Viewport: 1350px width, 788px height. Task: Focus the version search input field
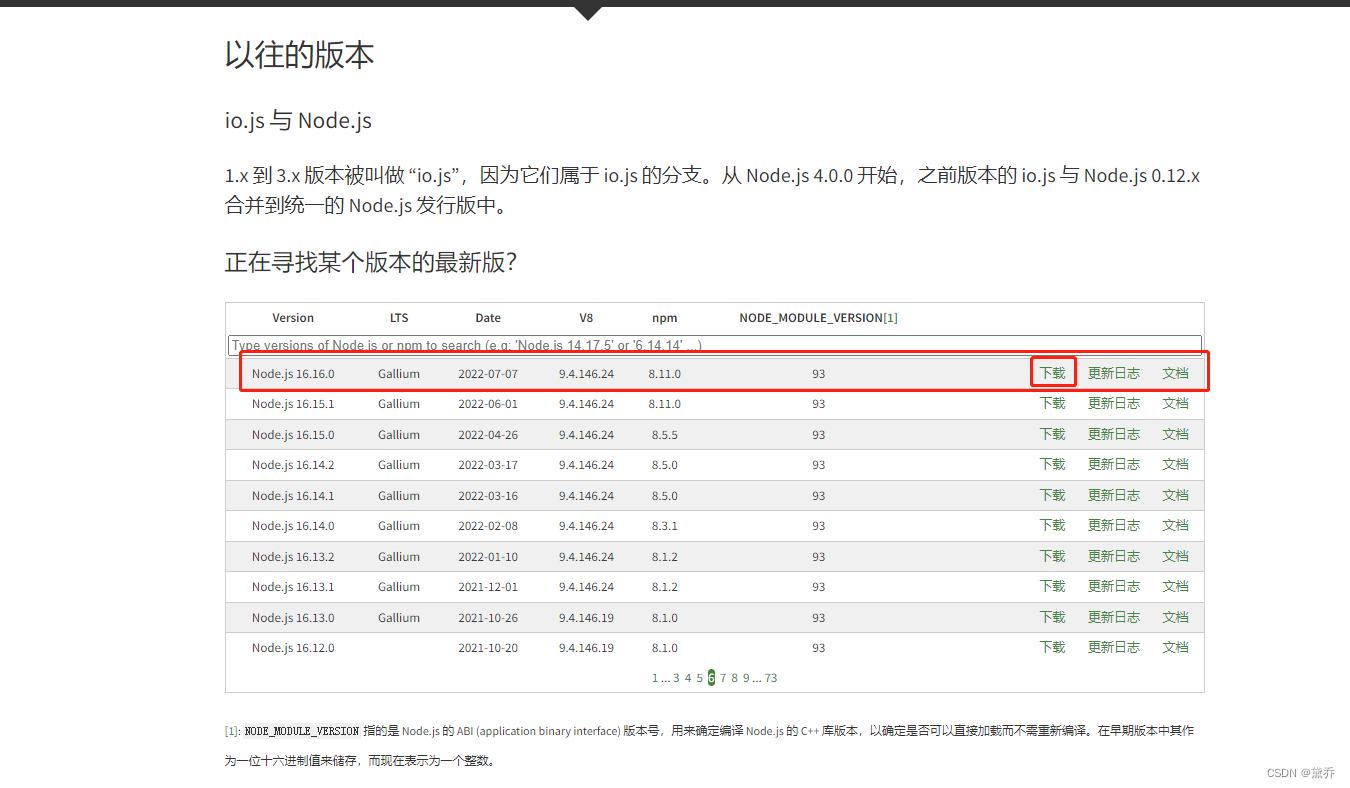pos(714,345)
